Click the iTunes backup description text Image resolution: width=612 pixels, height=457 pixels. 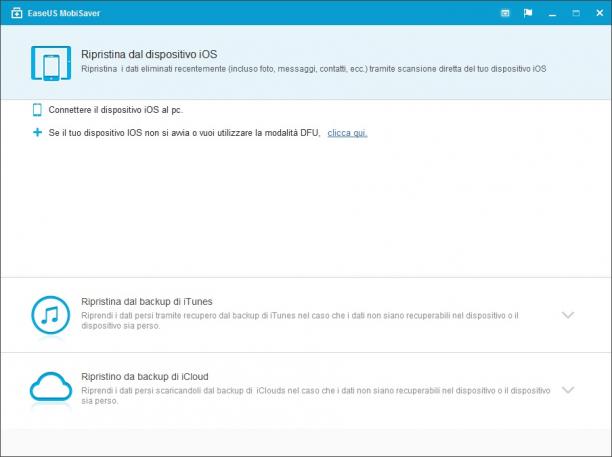tap(300, 320)
